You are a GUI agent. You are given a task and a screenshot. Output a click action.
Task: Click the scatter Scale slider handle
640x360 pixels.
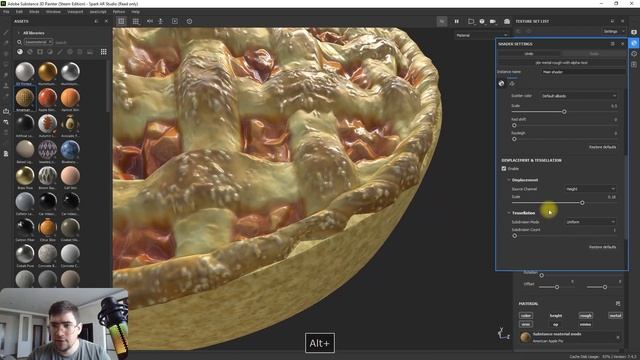pyautogui.click(x=564, y=112)
